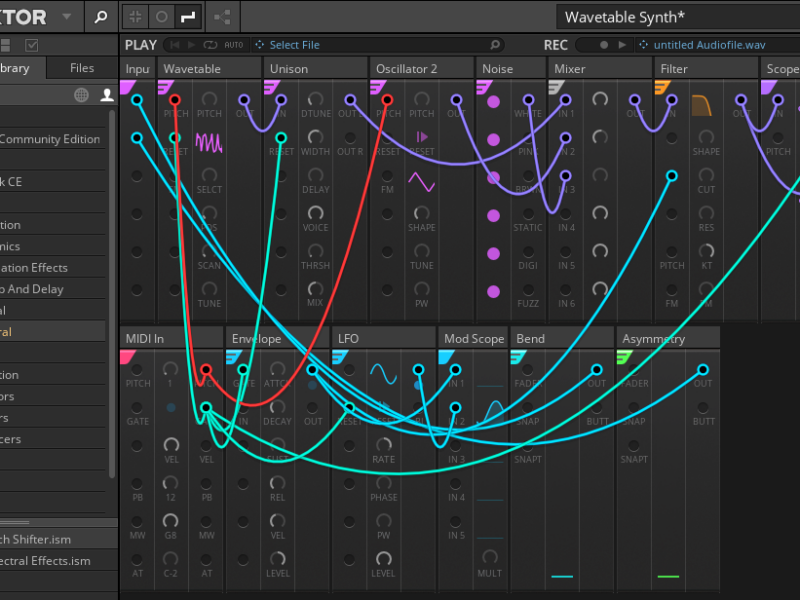Viewport: 800px width, 600px height.
Task: Click the orange Filter shape icon
Action: (702, 106)
